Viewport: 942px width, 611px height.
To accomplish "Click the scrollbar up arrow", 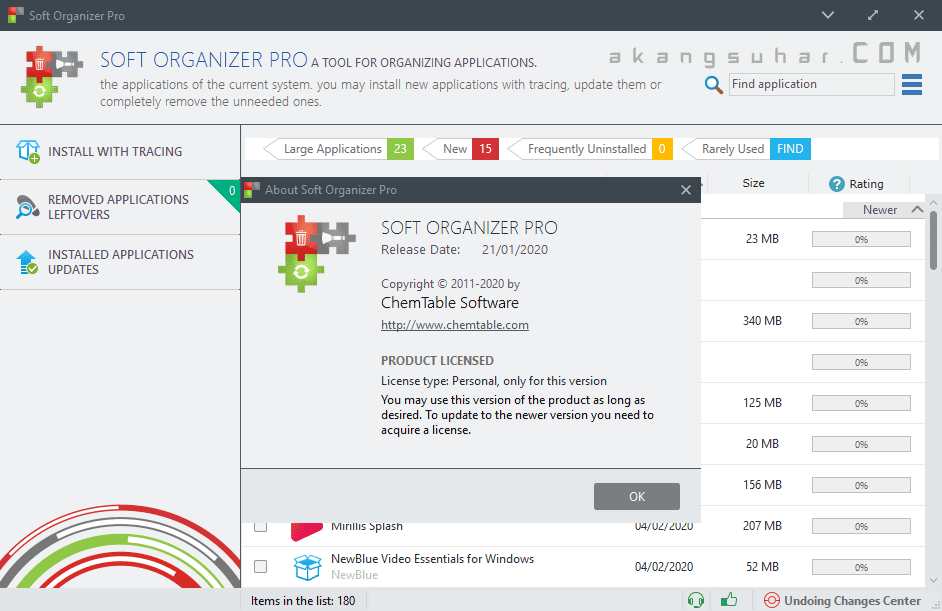I will [x=933, y=202].
